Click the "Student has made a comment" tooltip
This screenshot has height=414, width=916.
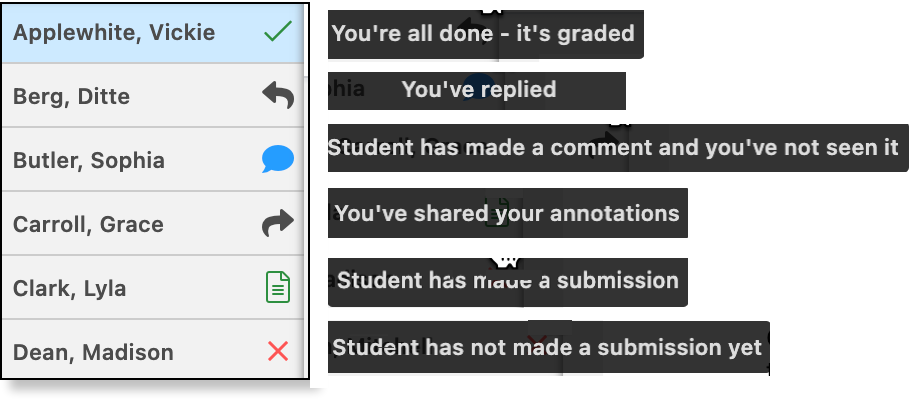618,148
